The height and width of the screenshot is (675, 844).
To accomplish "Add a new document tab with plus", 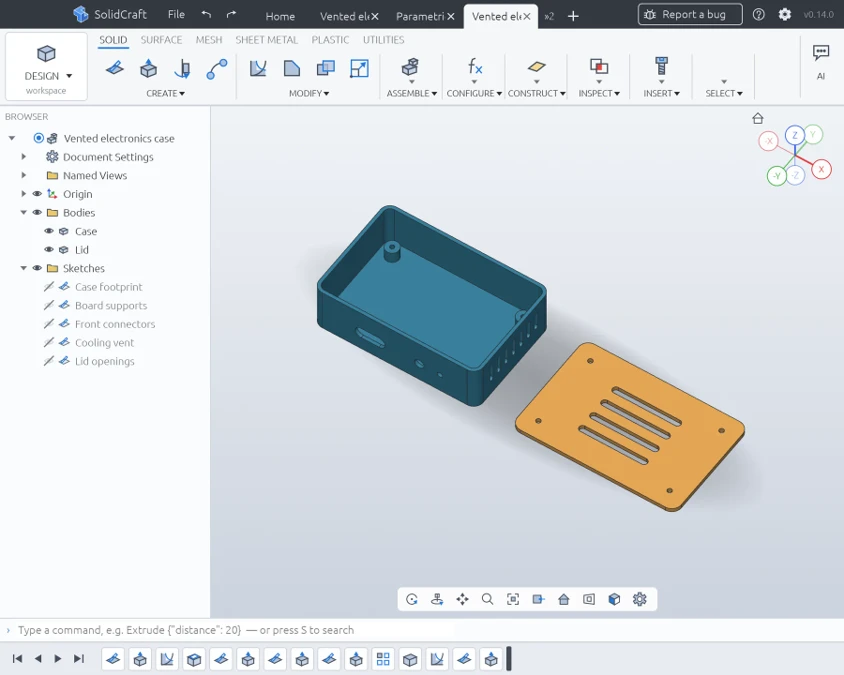I will (x=573, y=16).
